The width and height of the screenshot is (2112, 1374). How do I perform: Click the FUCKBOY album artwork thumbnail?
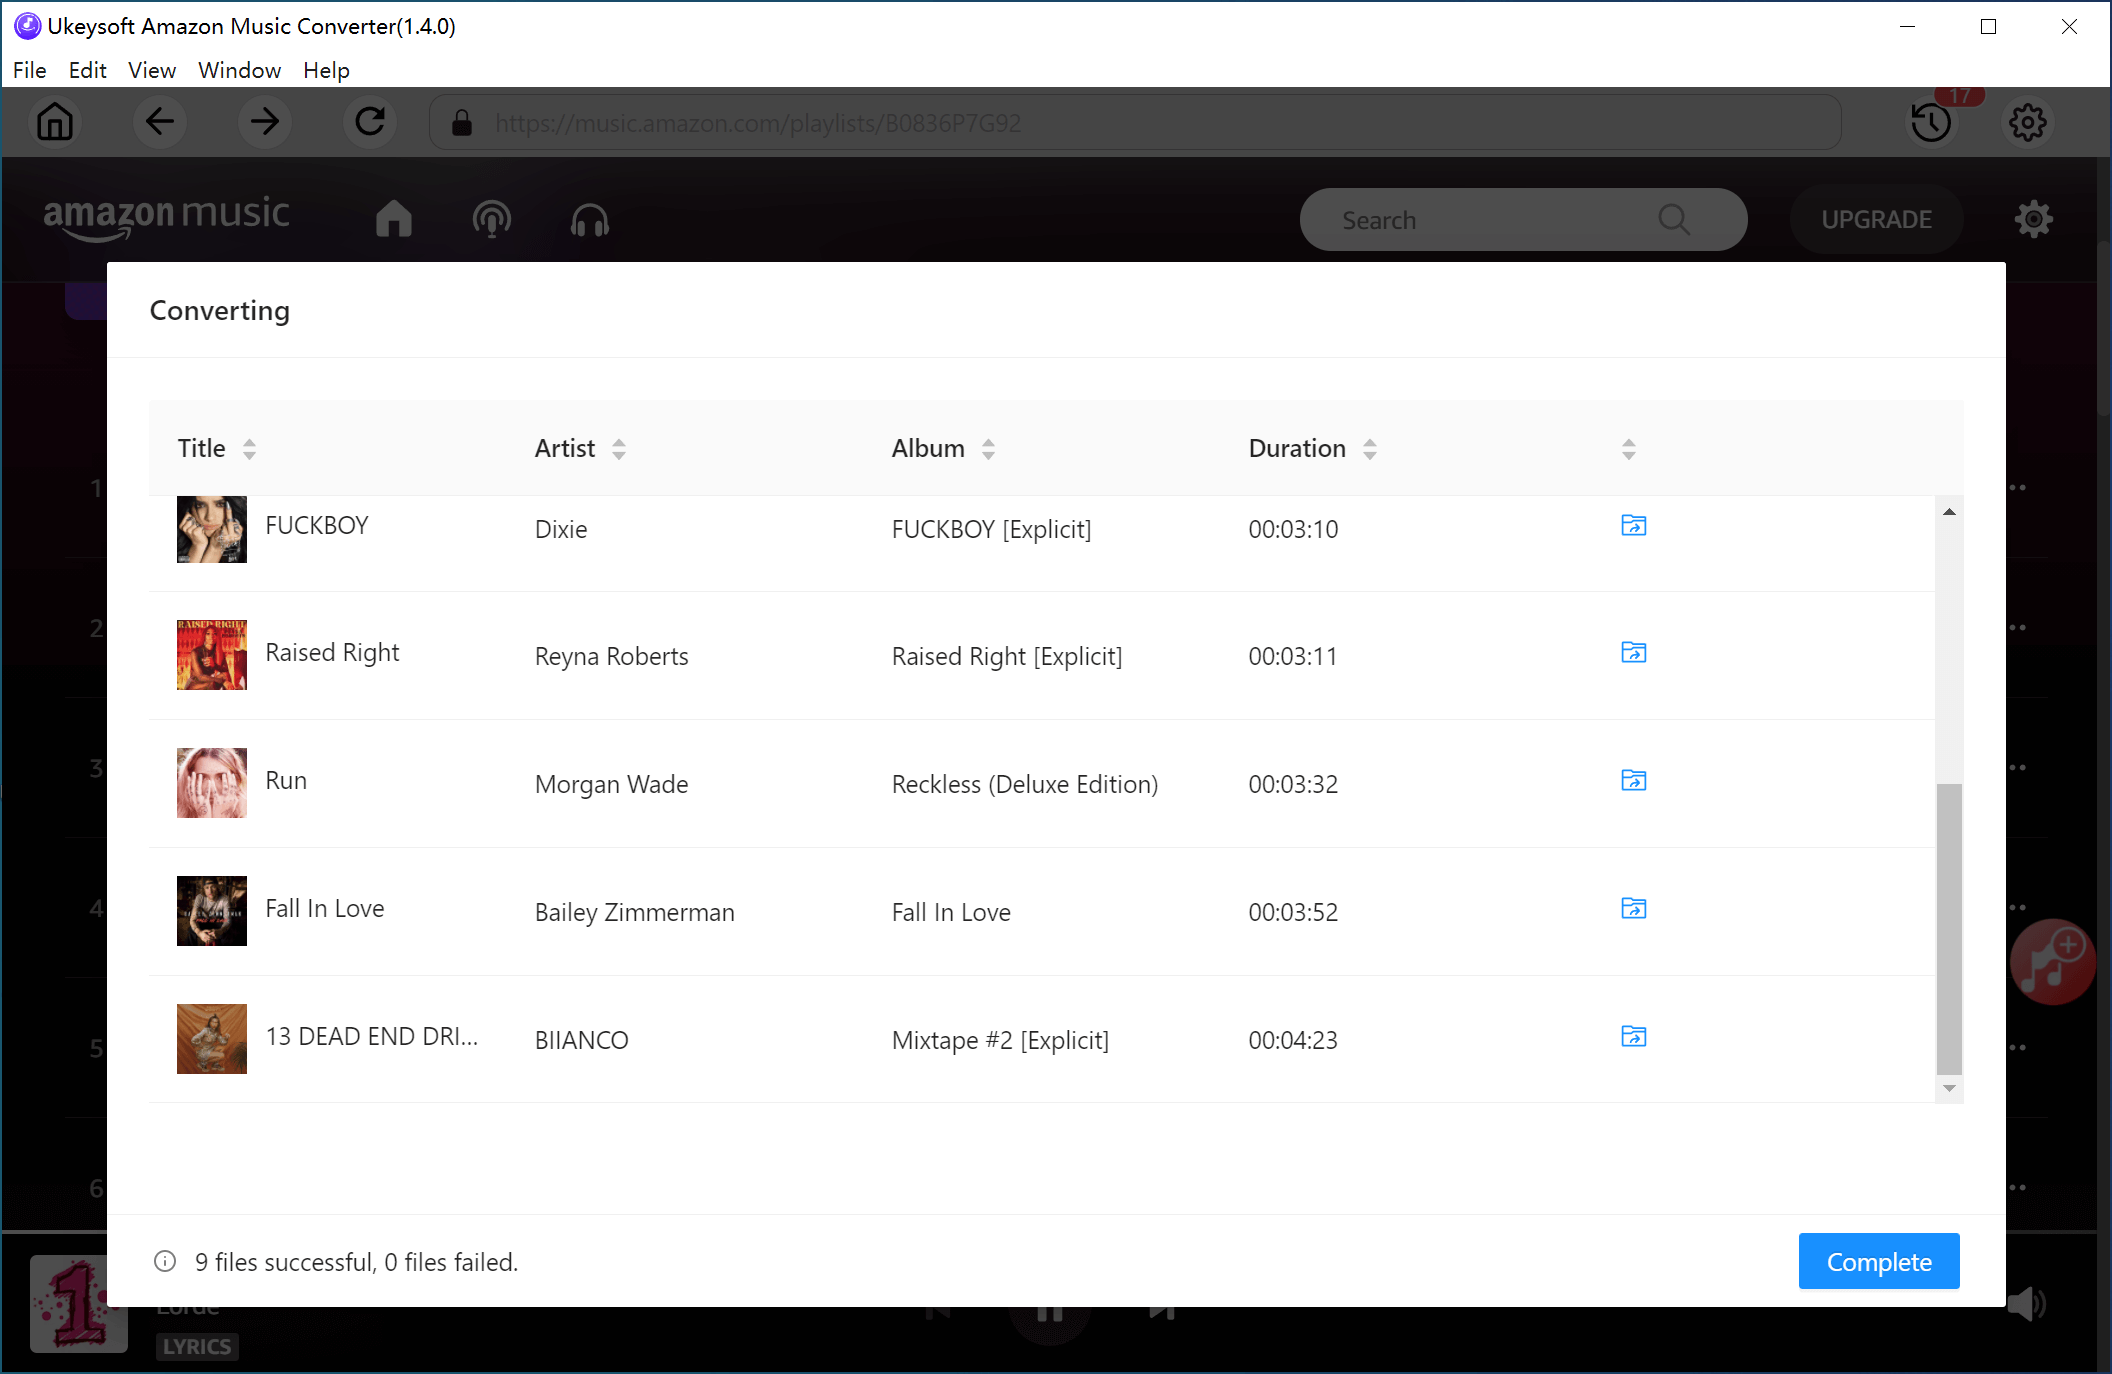(209, 529)
